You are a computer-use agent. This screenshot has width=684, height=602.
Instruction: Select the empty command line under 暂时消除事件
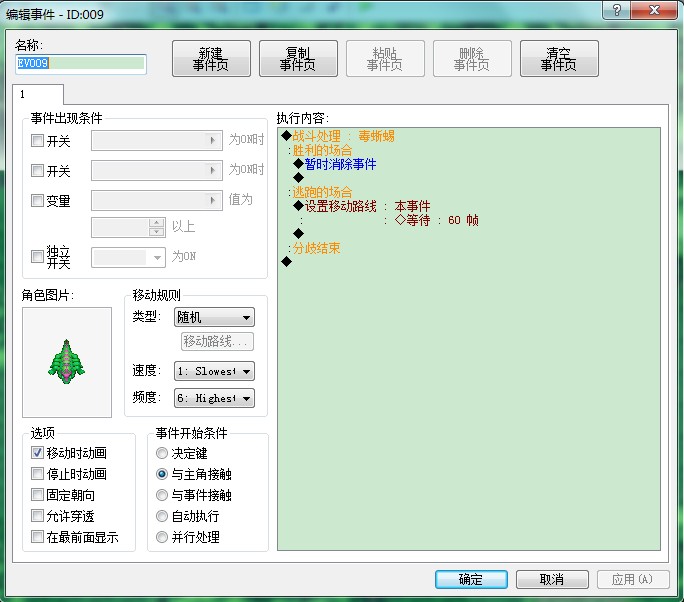click(299, 178)
